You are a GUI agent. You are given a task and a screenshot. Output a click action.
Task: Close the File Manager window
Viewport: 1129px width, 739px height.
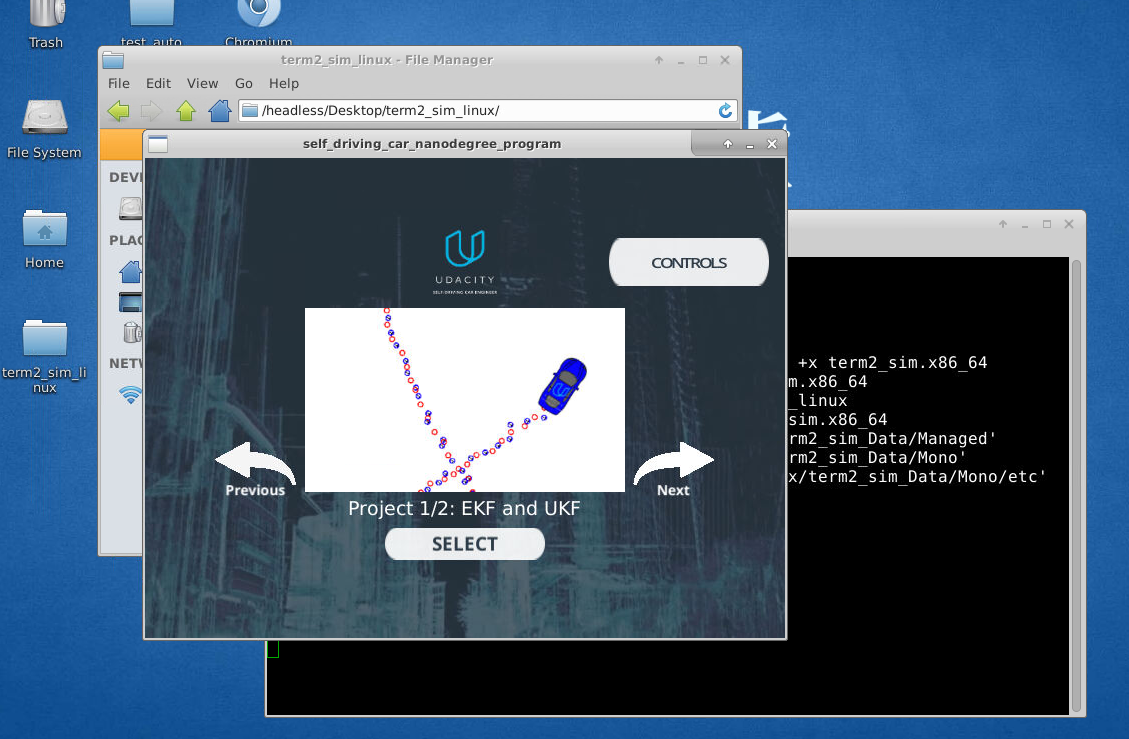(725, 61)
